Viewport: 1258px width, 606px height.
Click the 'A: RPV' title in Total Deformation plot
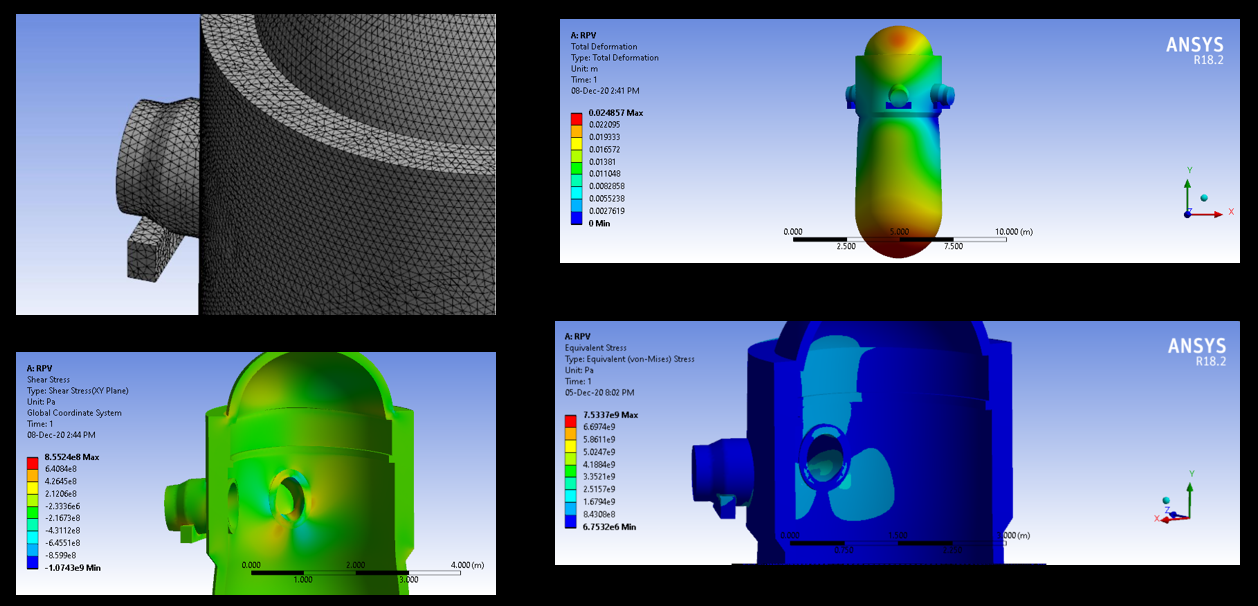click(x=584, y=36)
